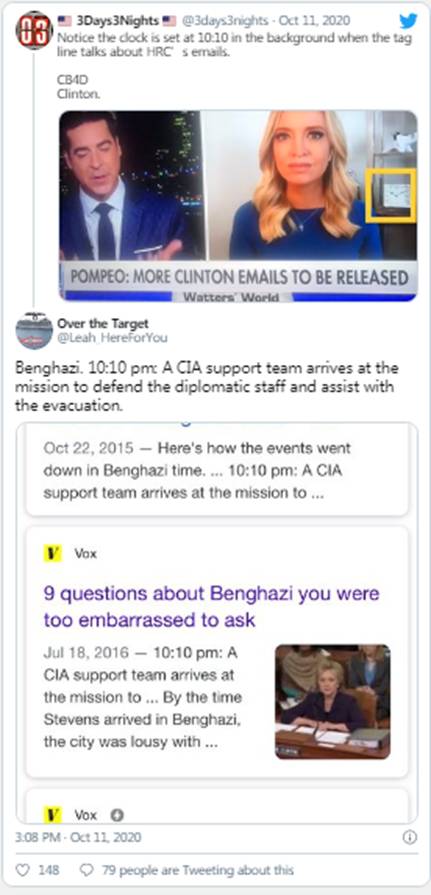
Task: Open the Hillary Clinton hearing thumbnail
Action: point(333,702)
